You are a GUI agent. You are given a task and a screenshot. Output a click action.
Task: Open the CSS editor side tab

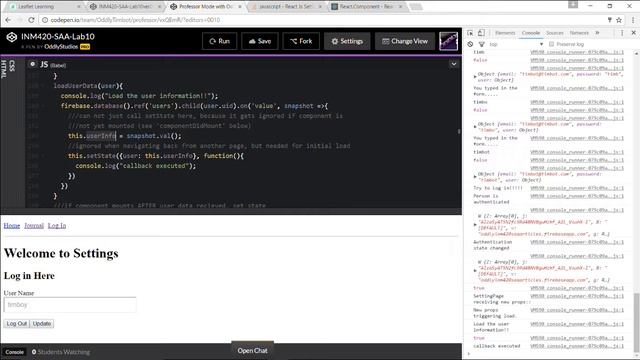tap(11, 66)
